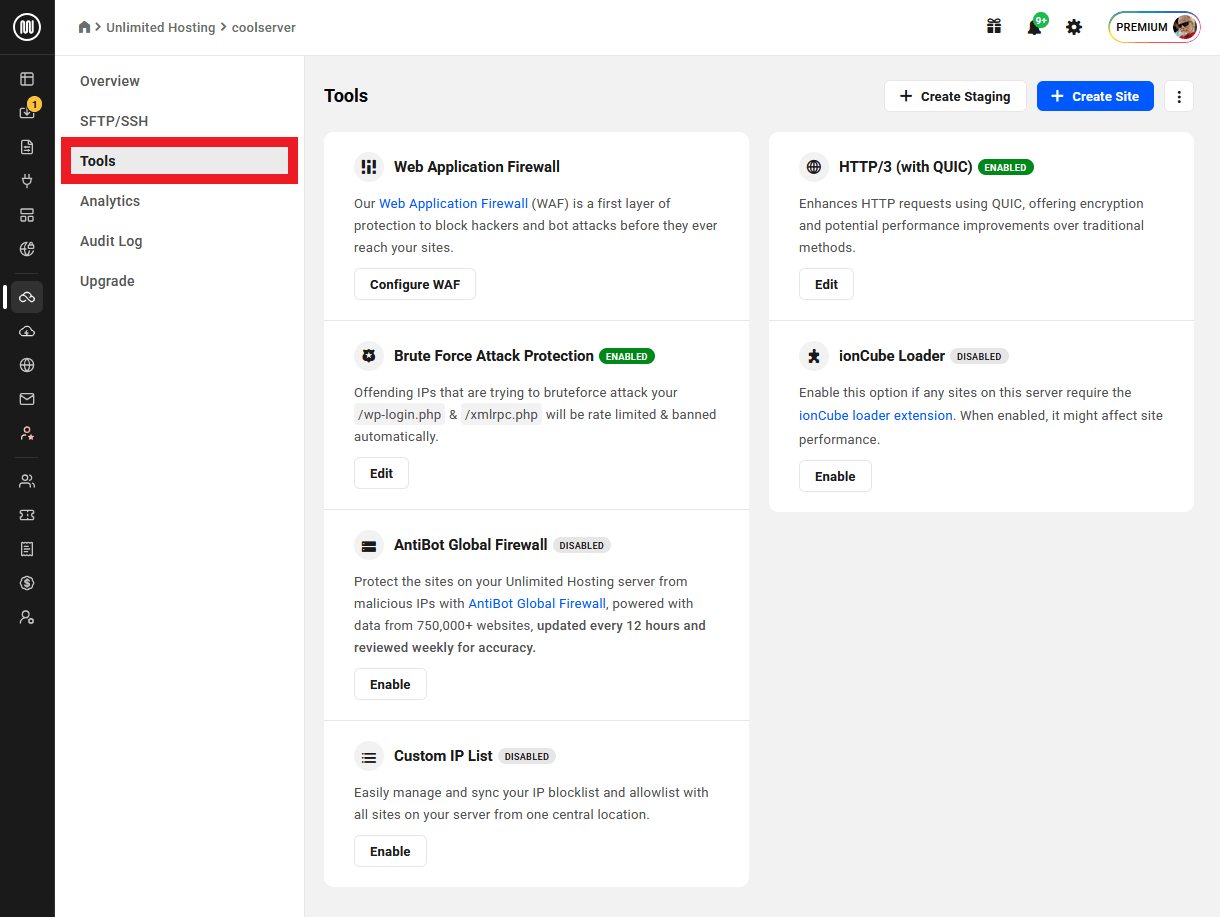Edit Brute Force Attack Protection settings
Image resolution: width=1220 pixels, height=917 pixels.
point(381,473)
